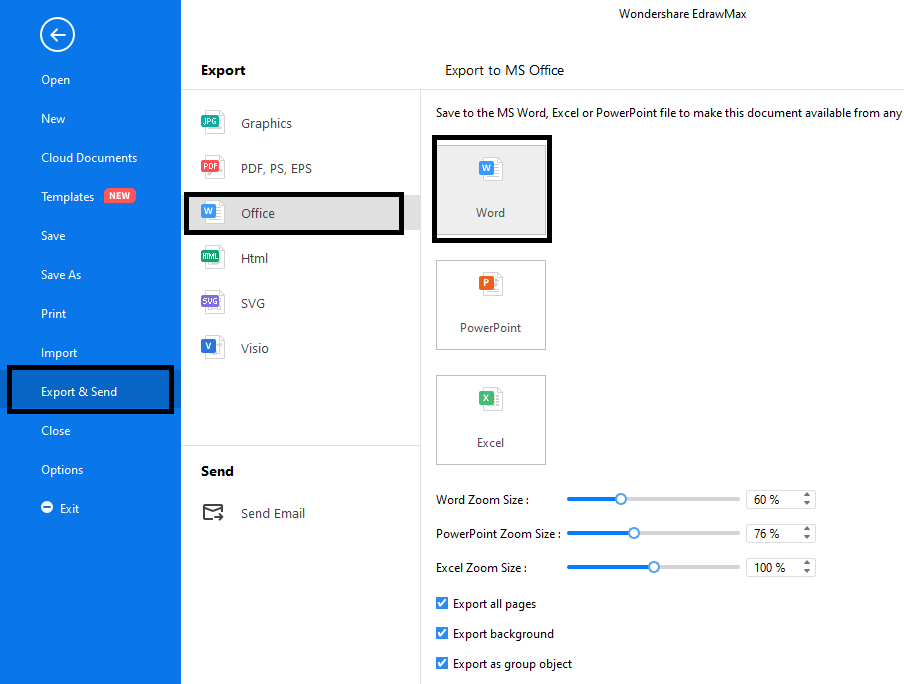This screenshot has width=904, height=684.
Task: Go to Cloud Documents
Action: click(x=89, y=157)
